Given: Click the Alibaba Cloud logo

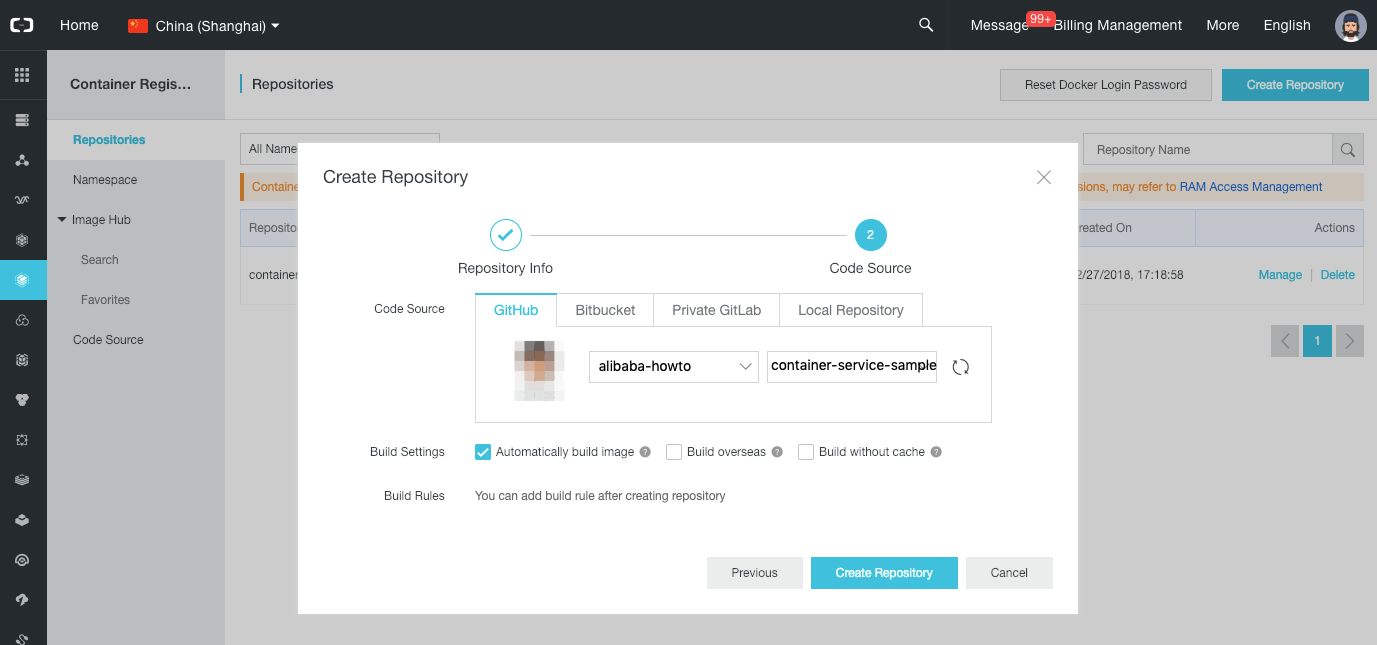Looking at the screenshot, I should (21, 25).
